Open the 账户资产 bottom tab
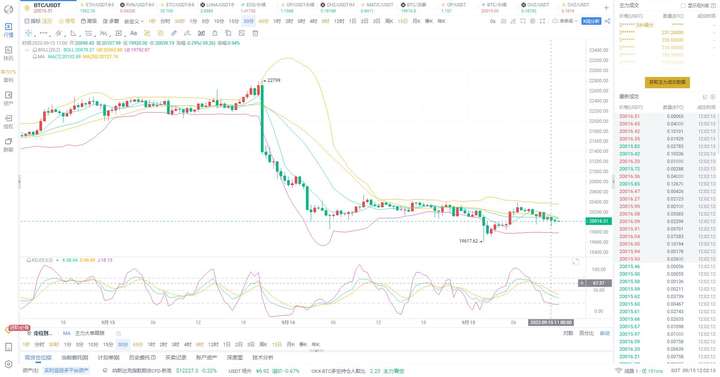Screen dimensions: 720x377 (206, 357)
